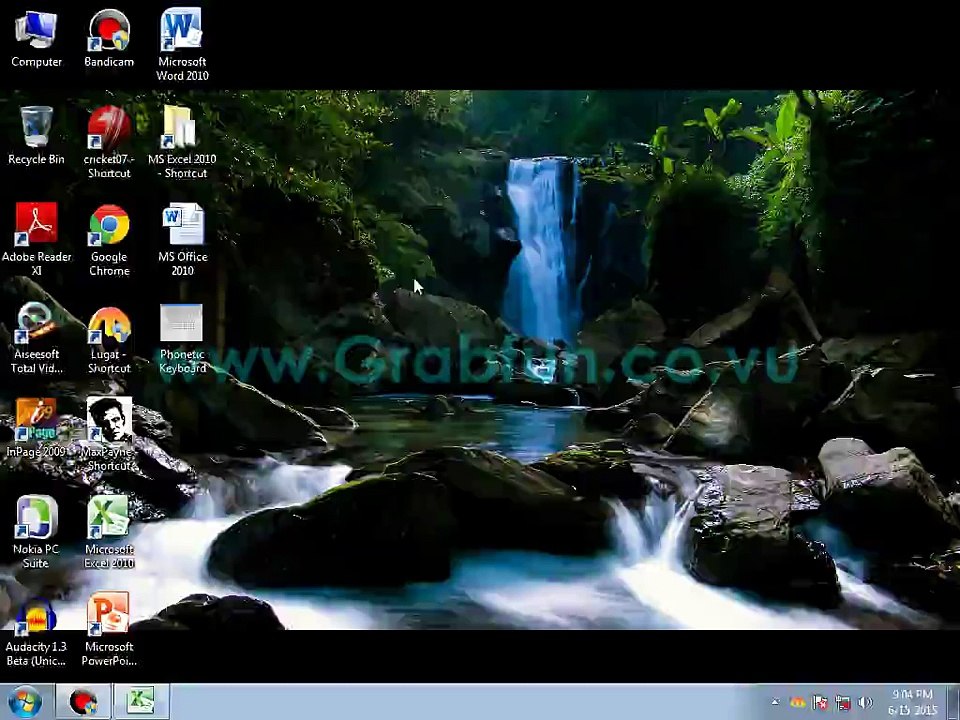This screenshot has width=960, height=720.
Task: Open the Windows Start menu
Action: point(24,702)
